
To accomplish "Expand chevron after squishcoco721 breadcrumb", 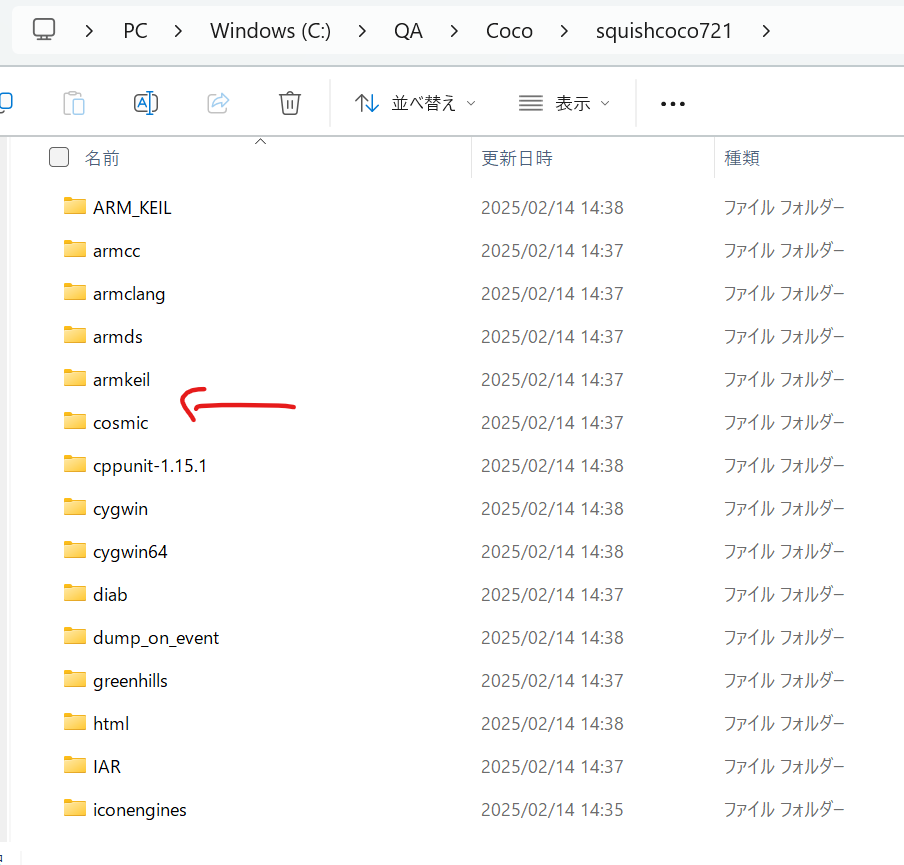I will coord(766,31).
